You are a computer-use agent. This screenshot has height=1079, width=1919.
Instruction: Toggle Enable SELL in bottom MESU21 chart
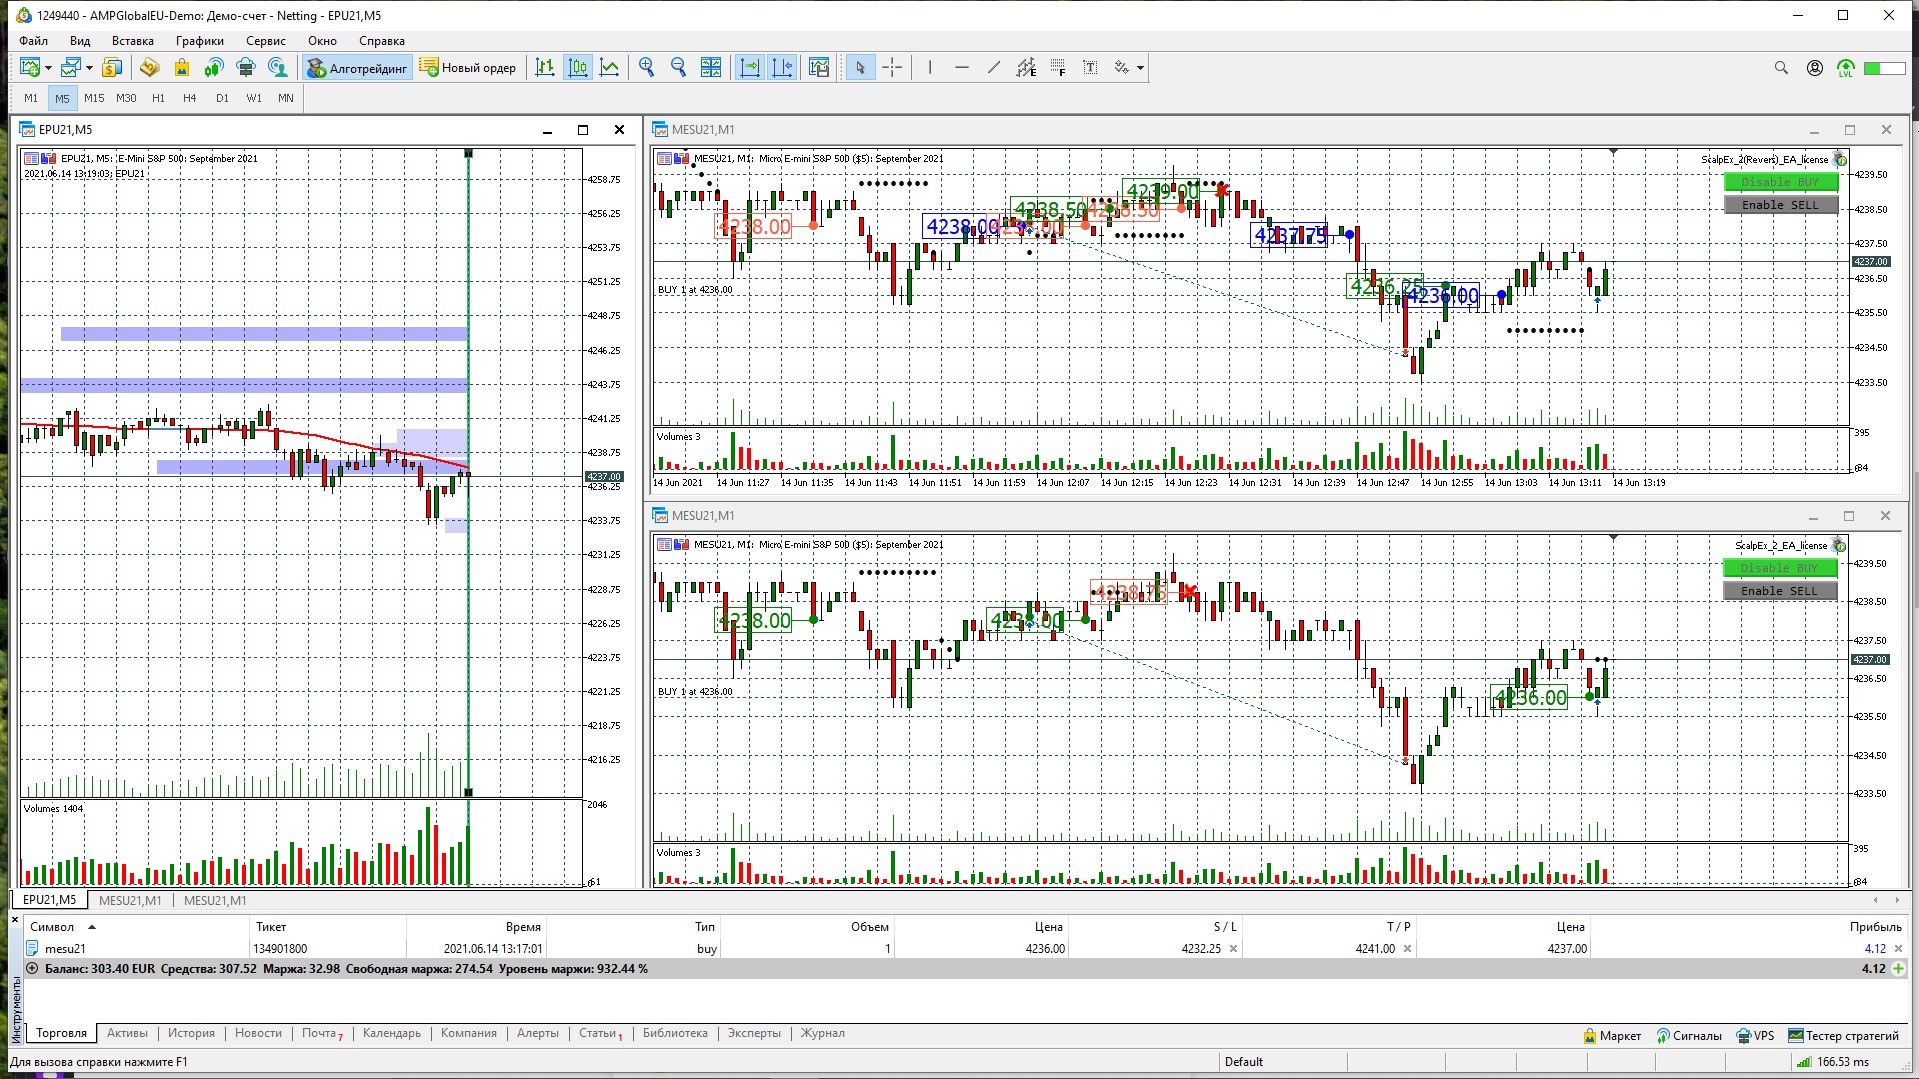pyautogui.click(x=1780, y=591)
